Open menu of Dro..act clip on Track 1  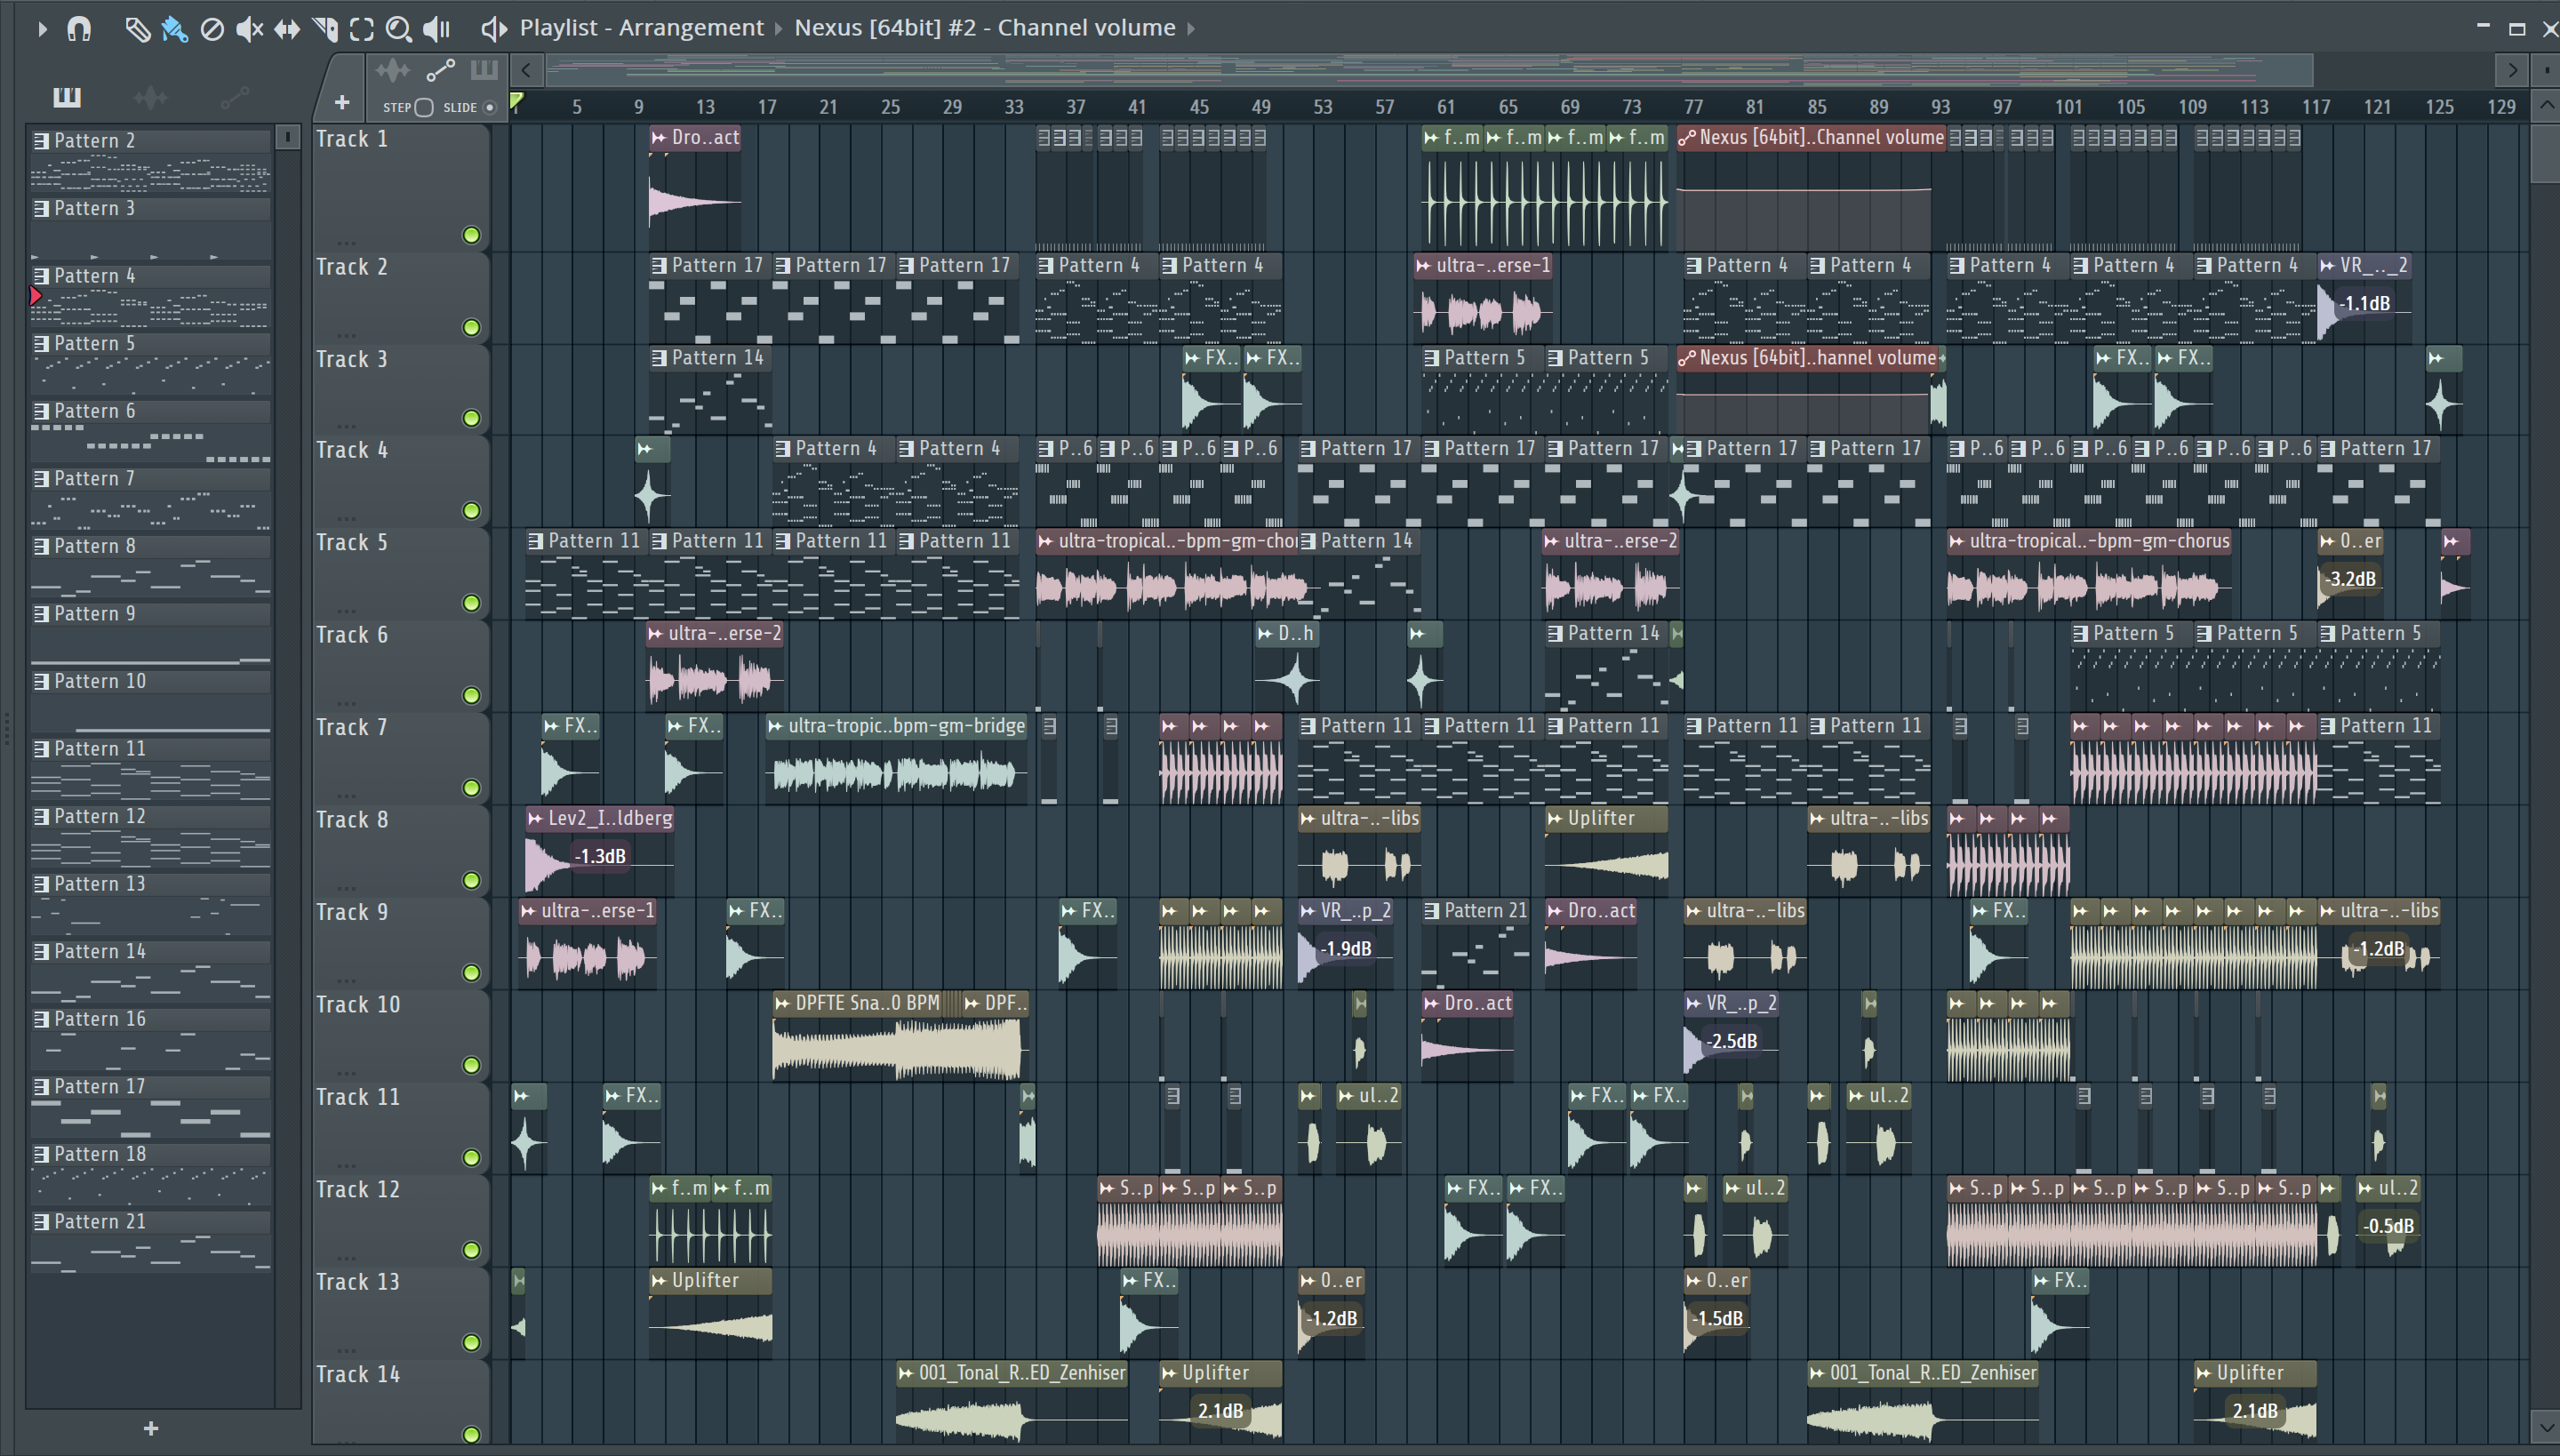point(658,138)
